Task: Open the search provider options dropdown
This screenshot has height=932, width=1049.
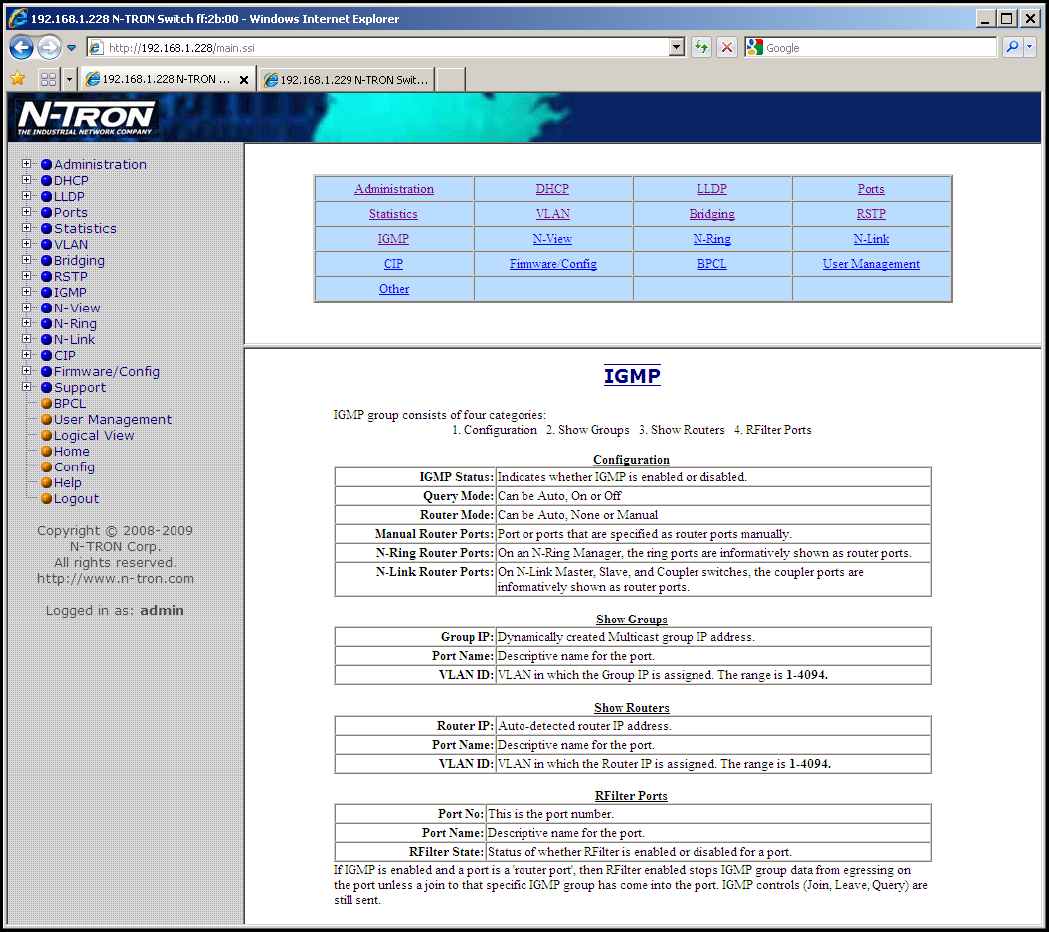Action: click(1030, 48)
